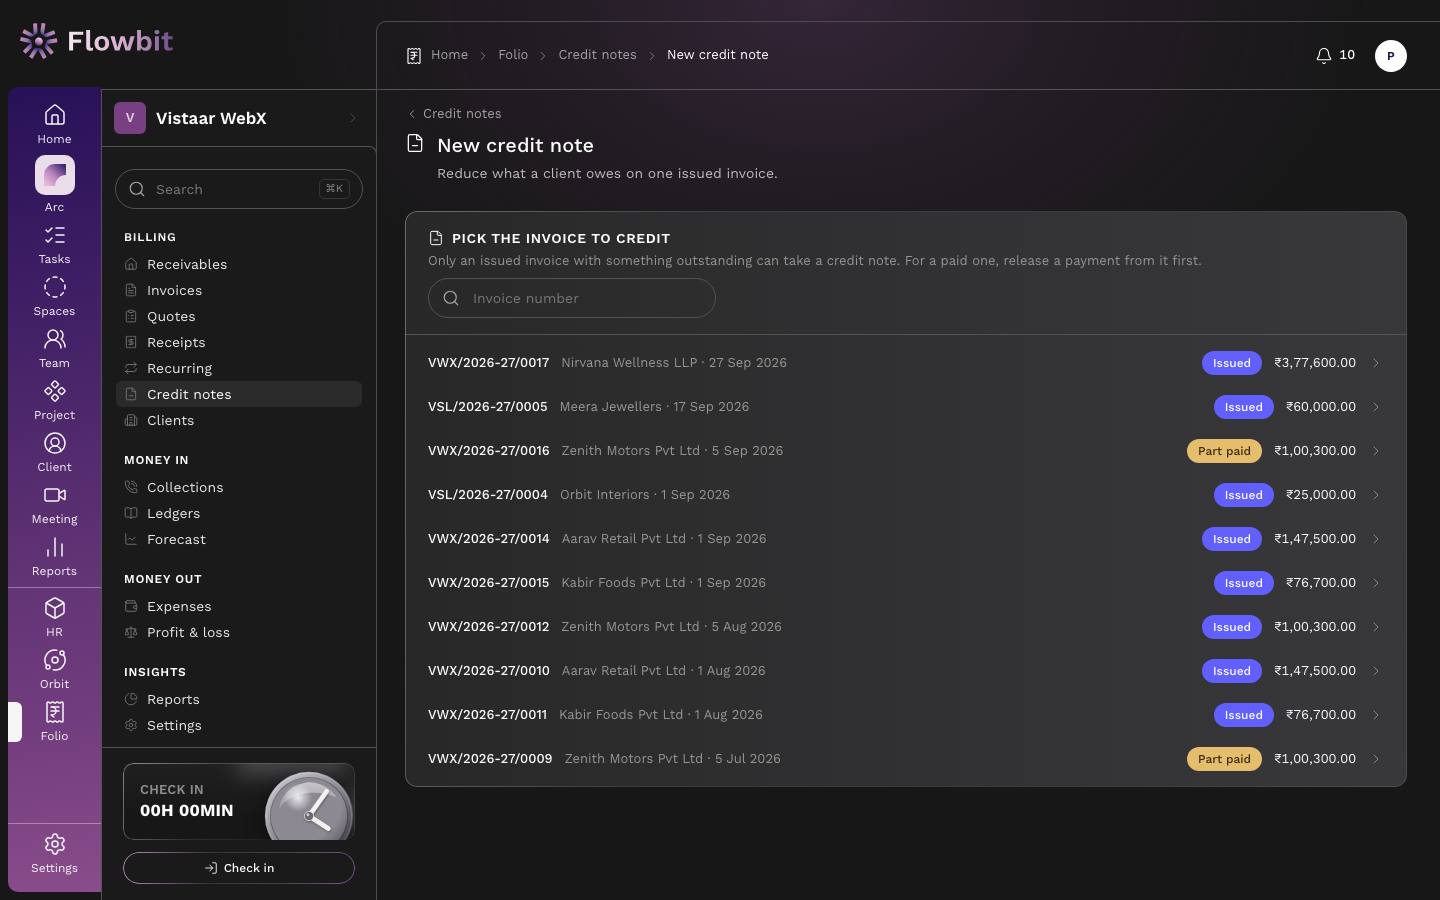Screen dimensions: 1440x900
Task: Open Folio in the left rail
Action: pyautogui.click(x=54, y=722)
